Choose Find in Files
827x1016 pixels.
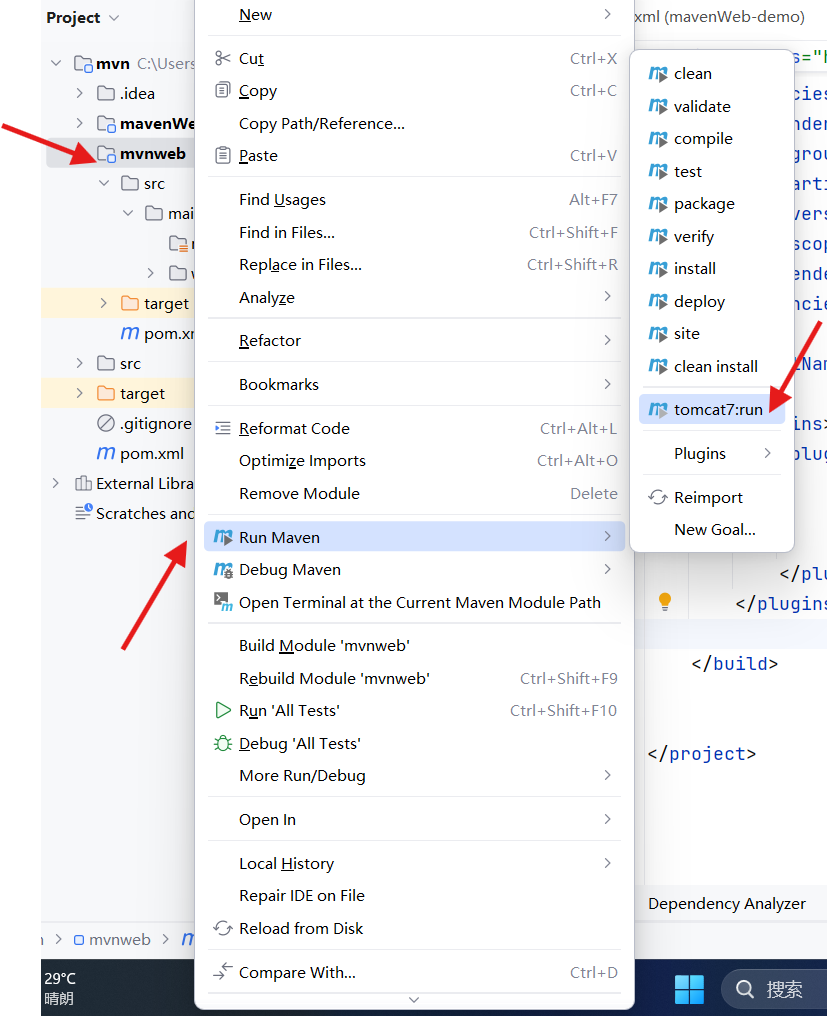coord(414,232)
